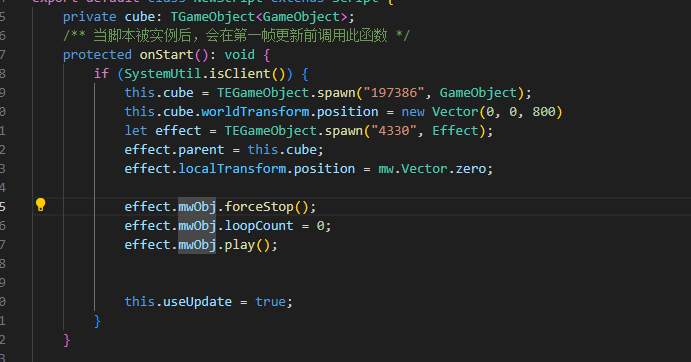
Task: Click the onStart function name
Action: 167,55
